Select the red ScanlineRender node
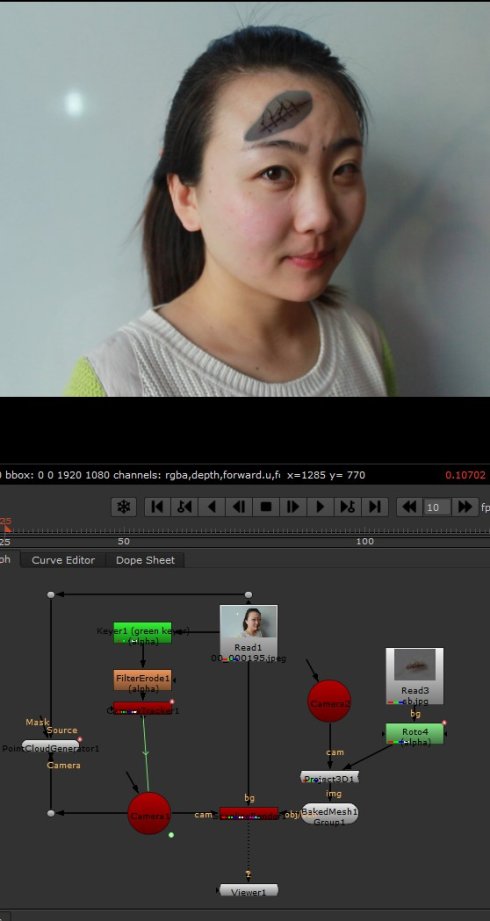Image resolution: width=490 pixels, height=921 pixels. pyautogui.click(x=249, y=814)
